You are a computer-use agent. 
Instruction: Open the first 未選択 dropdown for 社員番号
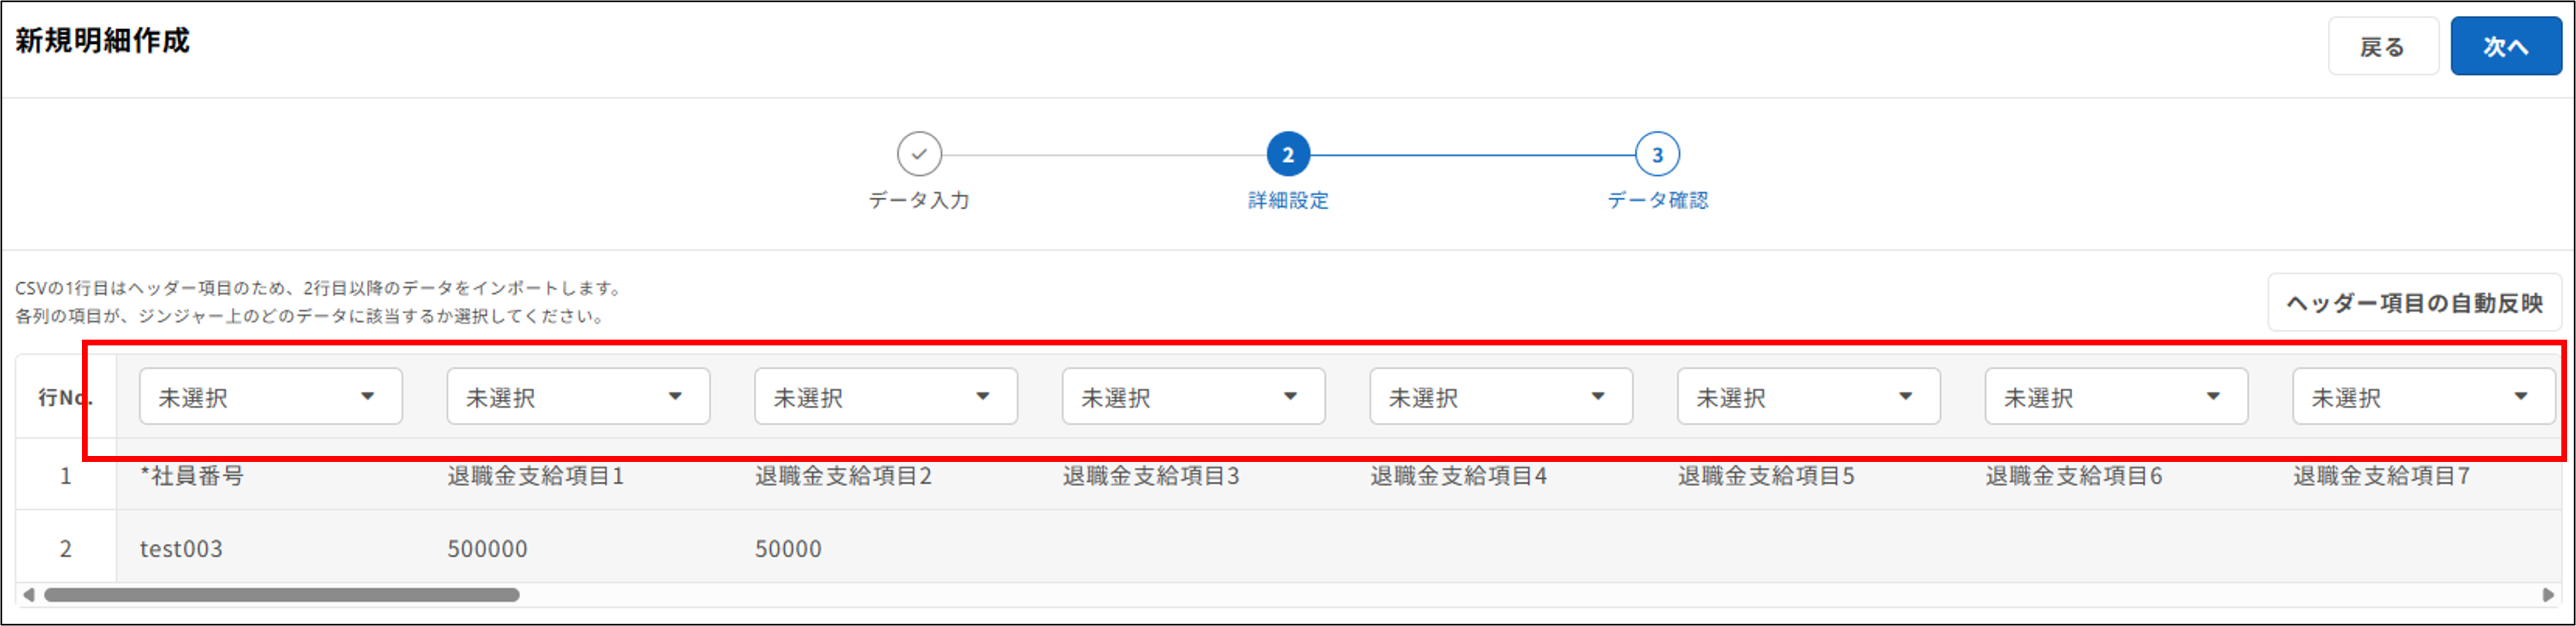[270, 396]
